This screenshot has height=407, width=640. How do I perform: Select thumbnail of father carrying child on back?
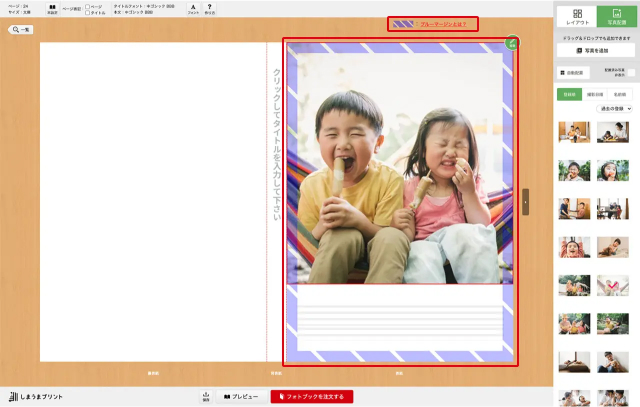click(x=613, y=324)
